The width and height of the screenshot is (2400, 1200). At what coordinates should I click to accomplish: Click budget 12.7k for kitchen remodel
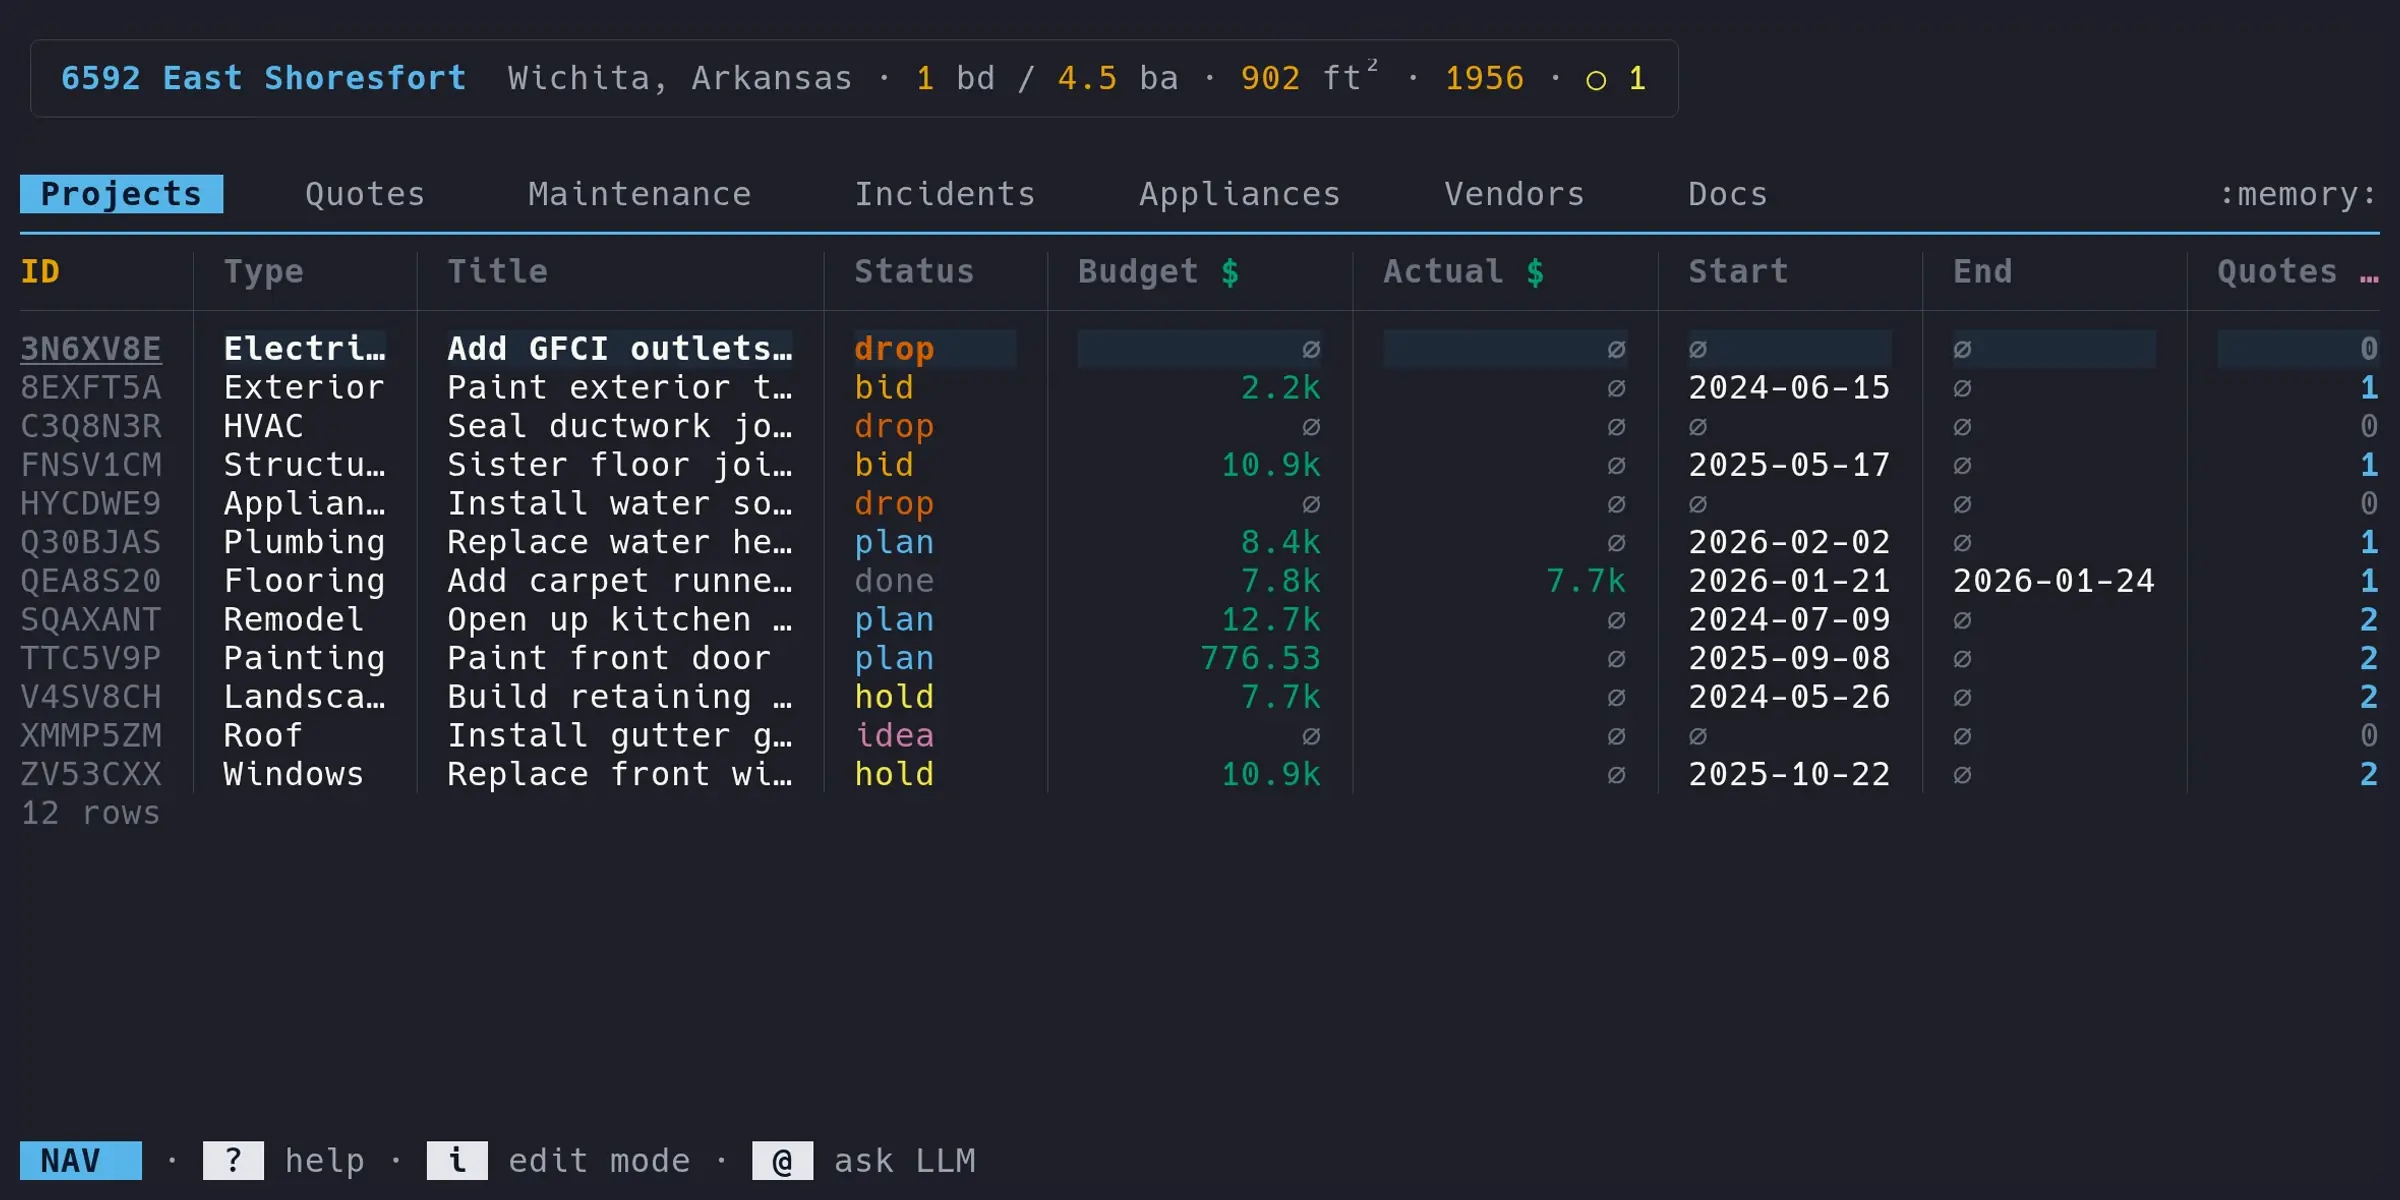pyautogui.click(x=1271, y=620)
